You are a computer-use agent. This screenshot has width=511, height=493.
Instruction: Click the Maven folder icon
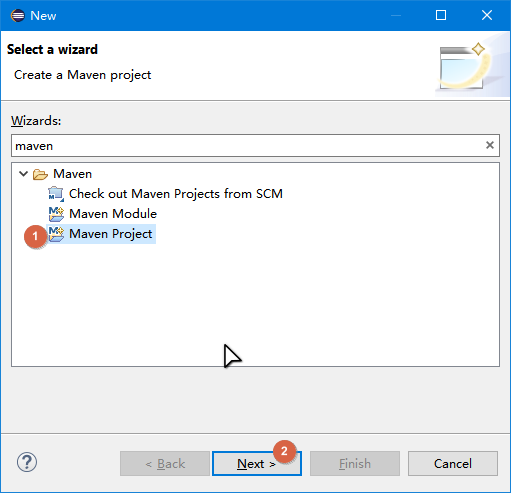(40, 174)
